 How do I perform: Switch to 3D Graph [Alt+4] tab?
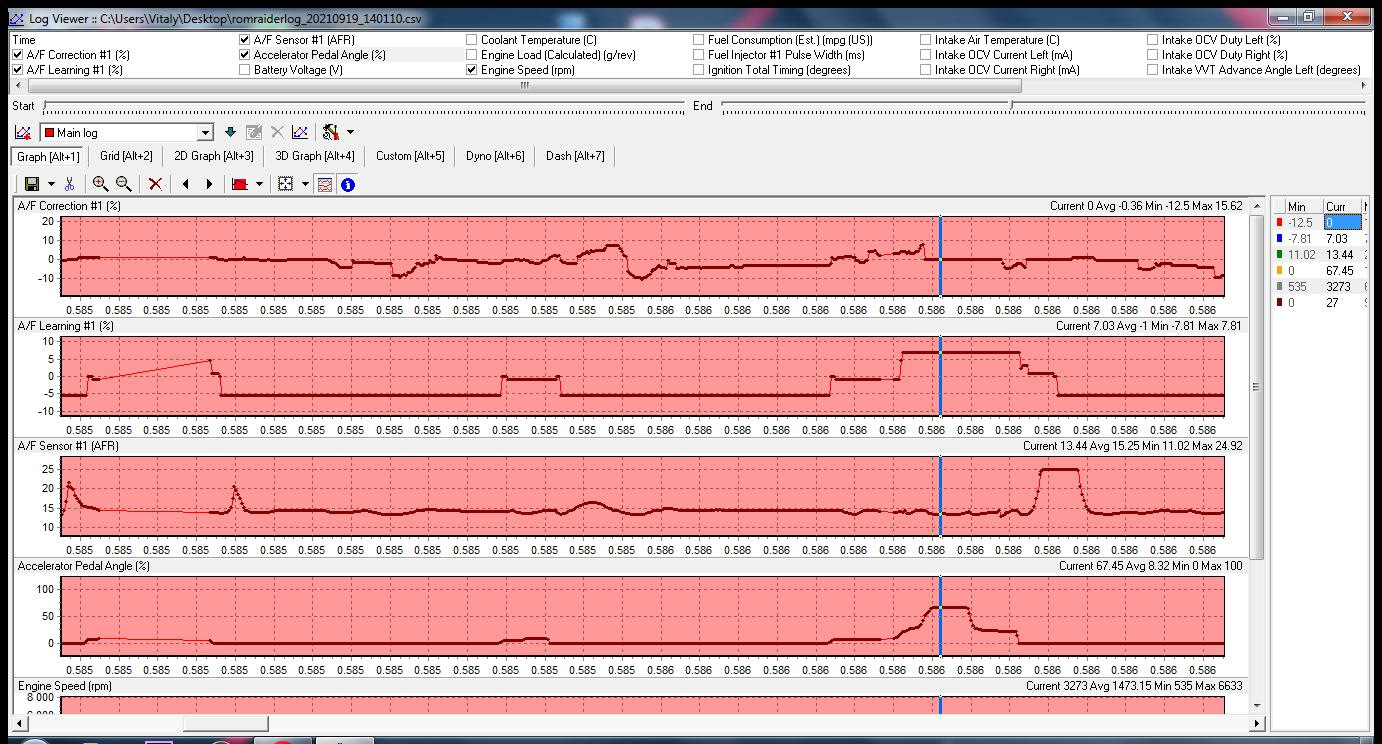(x=315, y=156)
